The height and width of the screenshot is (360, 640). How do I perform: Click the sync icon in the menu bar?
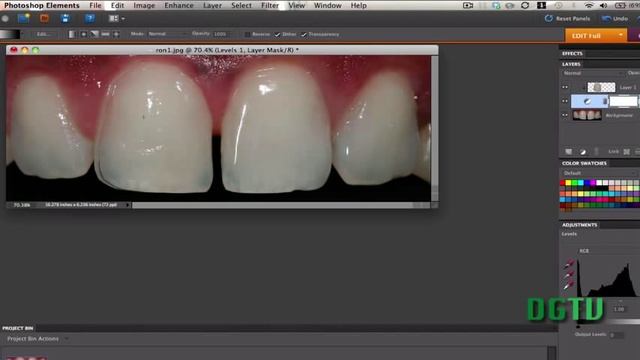[x=525, y=5]
